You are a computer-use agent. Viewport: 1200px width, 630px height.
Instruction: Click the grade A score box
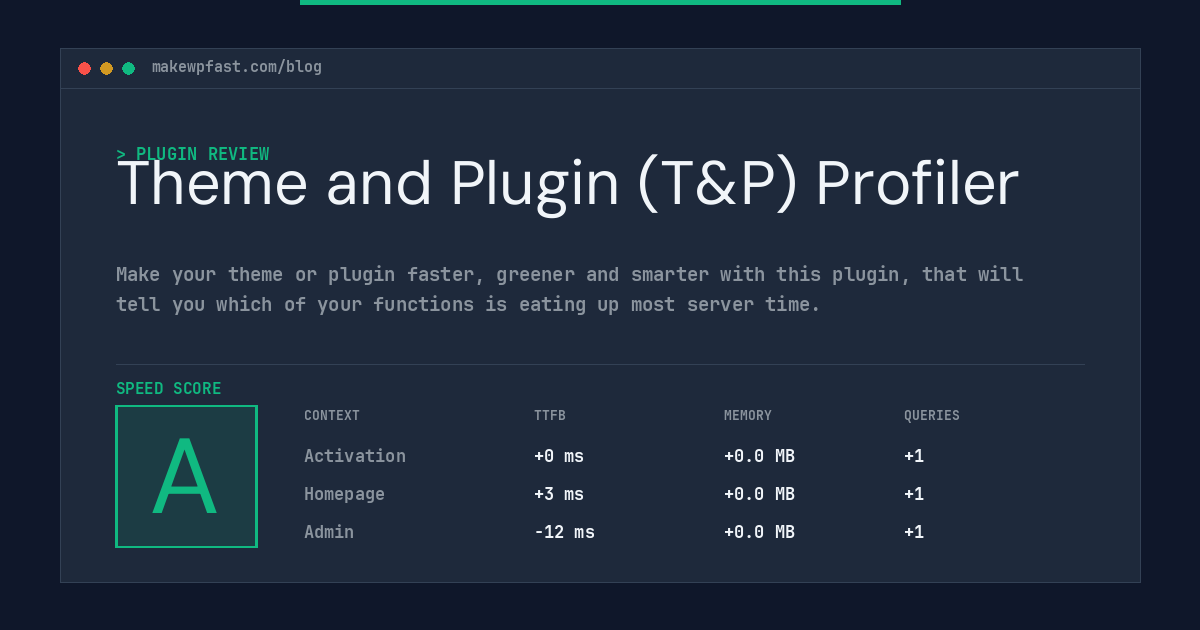coord(186,476)
